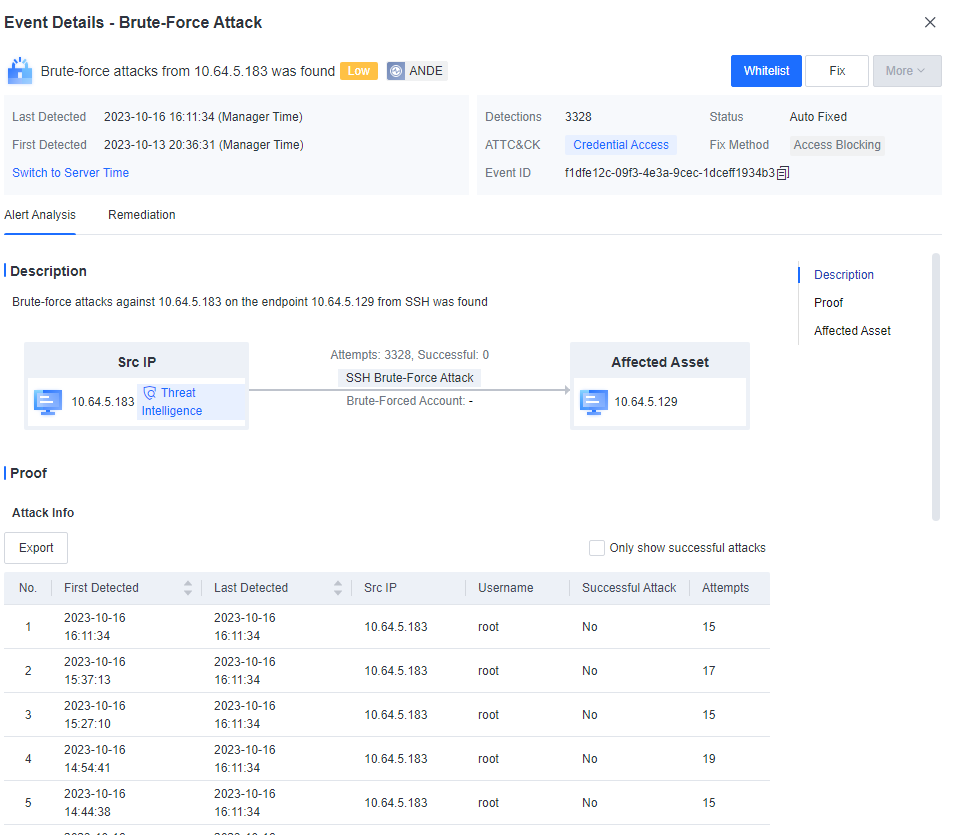Screen dimensions: 958x835
Task: Copy the Event ID using copy icon
Action: [x=783, y=173]
